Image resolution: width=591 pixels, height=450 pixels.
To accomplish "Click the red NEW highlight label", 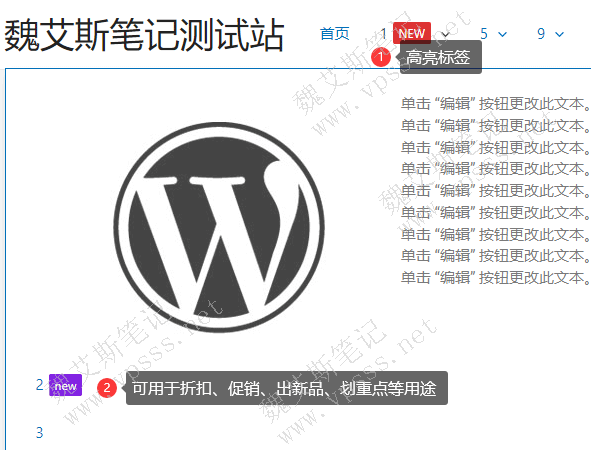I will click(x=412, y=33).
